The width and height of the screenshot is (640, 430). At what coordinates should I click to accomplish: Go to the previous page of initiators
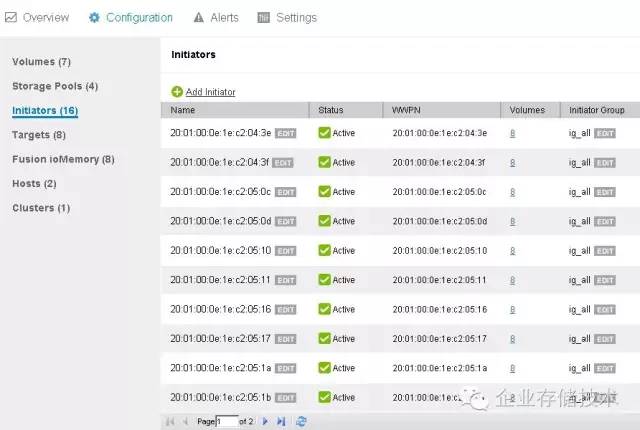pos(185,421)
